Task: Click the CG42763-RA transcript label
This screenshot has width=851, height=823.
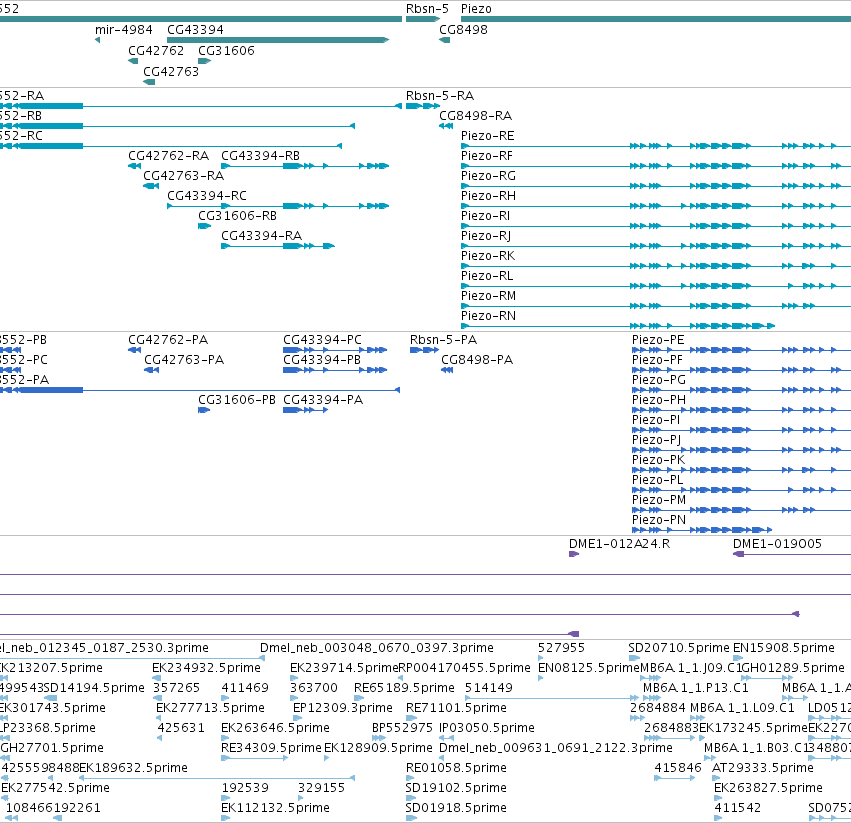Action: (x=183, y=176)
